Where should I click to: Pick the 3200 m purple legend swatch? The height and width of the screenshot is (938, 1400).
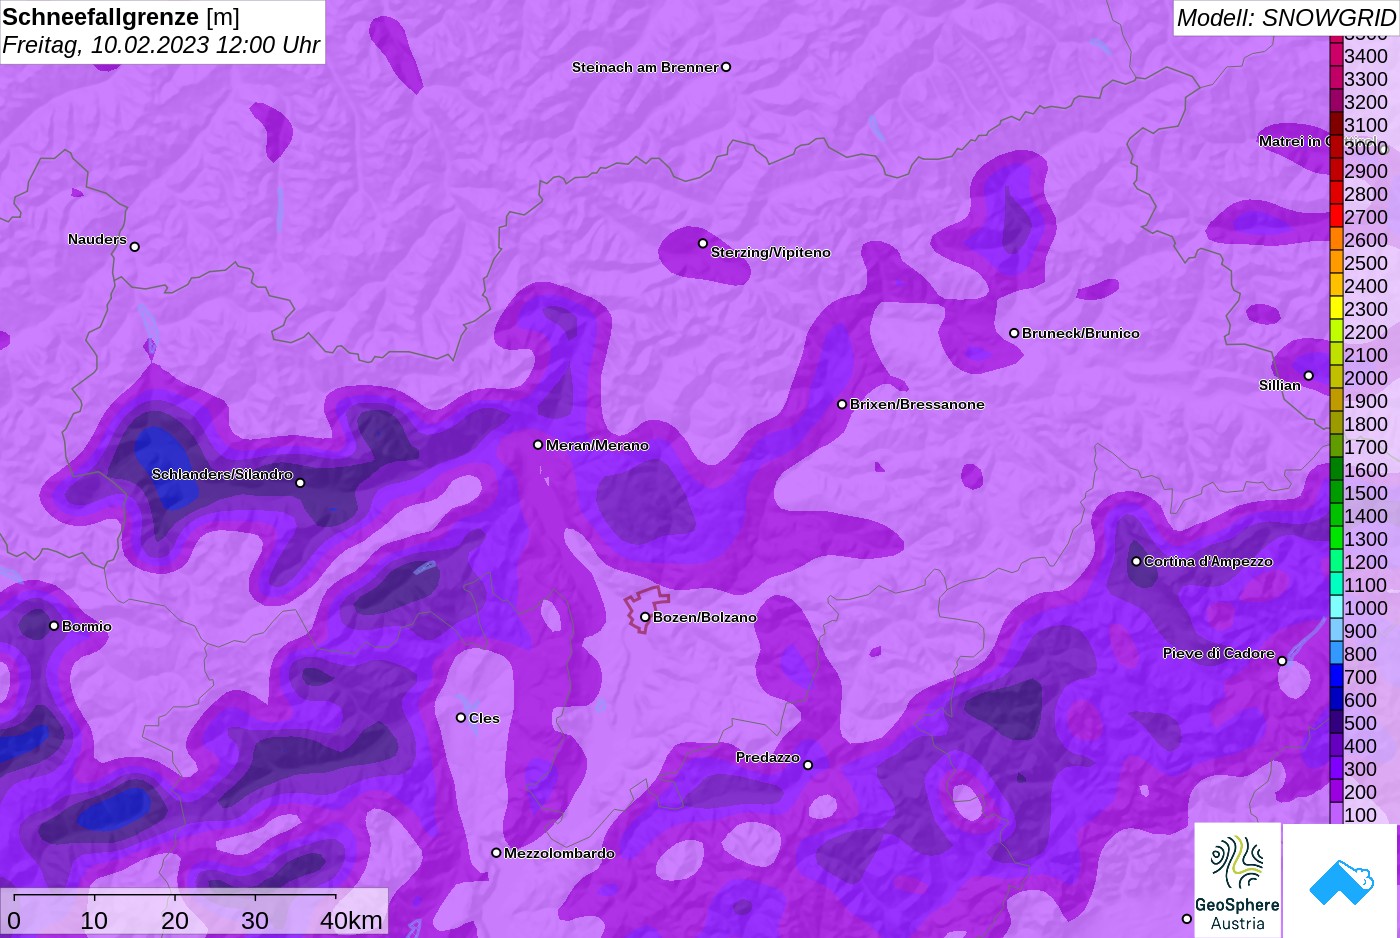point(1336,101)
